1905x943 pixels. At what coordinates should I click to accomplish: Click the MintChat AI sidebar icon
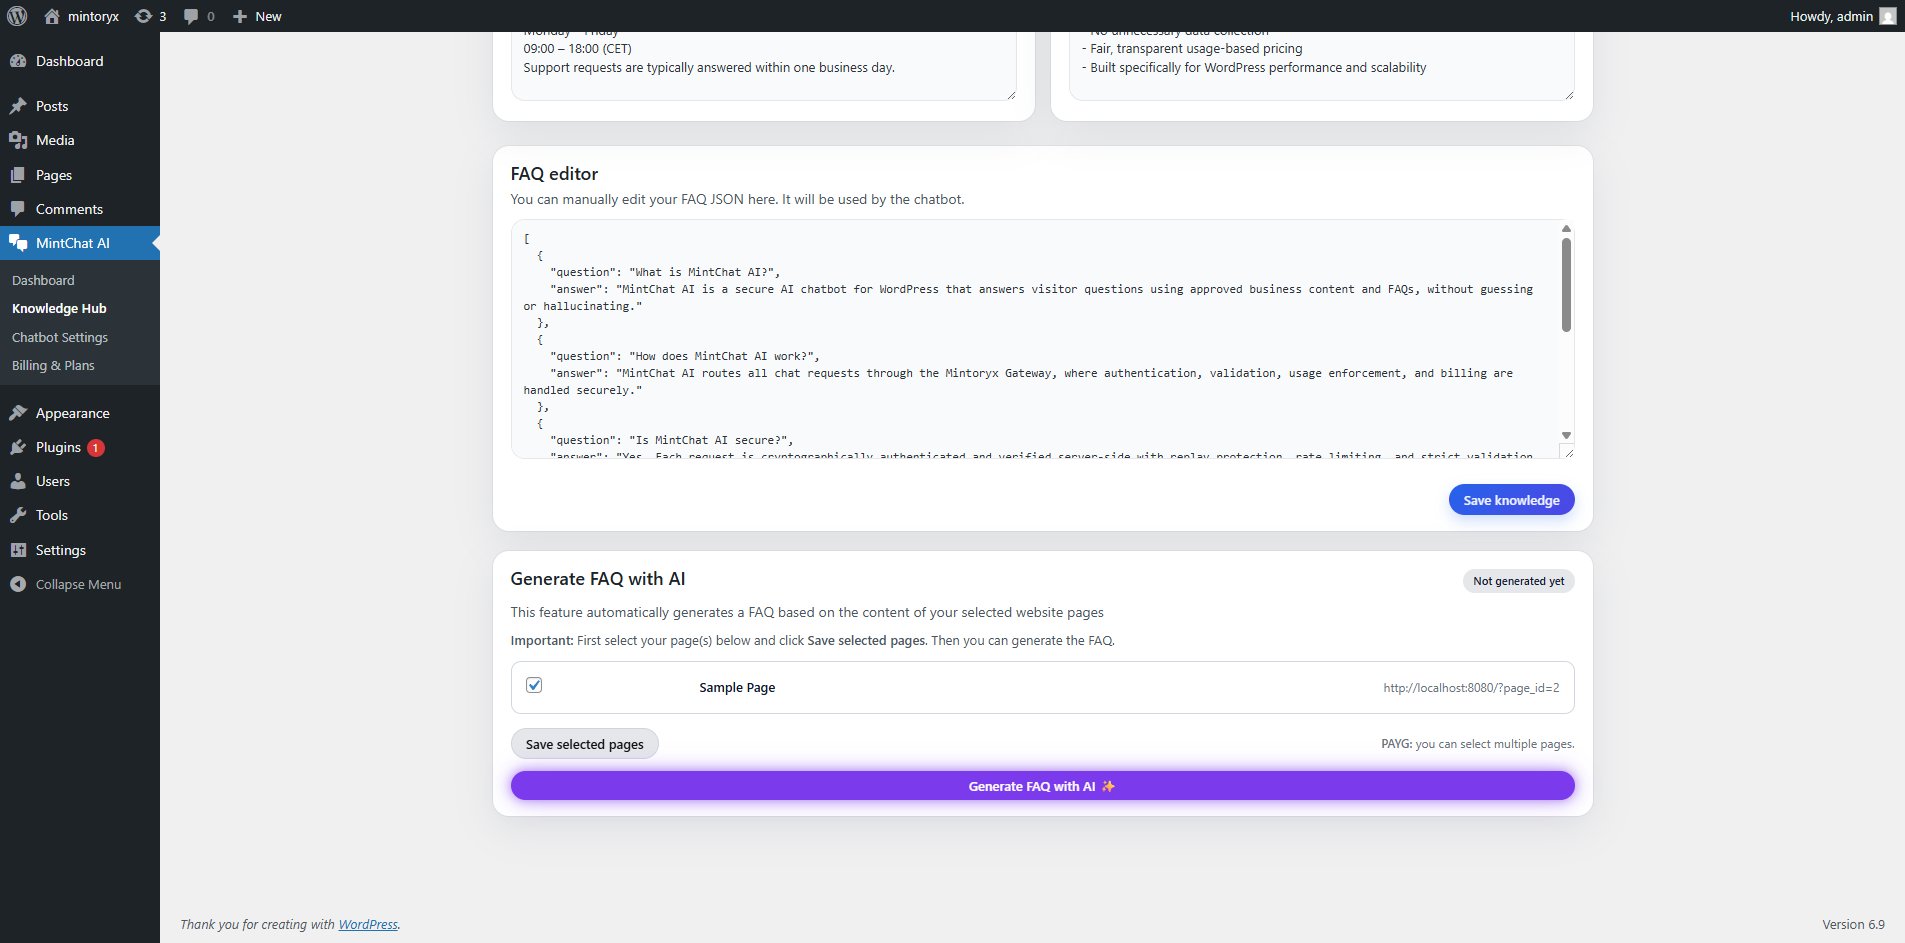click(18, 242)
